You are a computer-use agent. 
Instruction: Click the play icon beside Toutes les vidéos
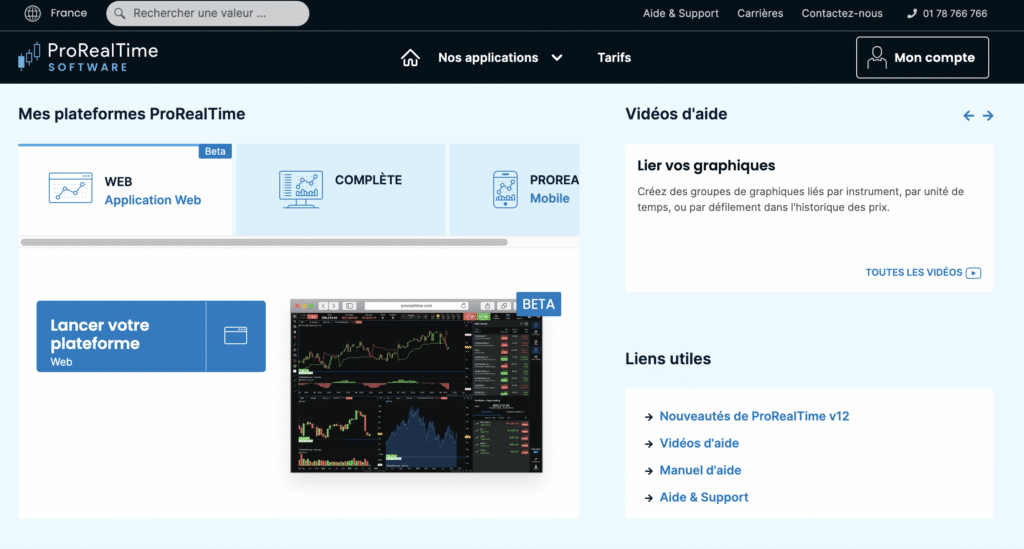(x=974, y=273)
